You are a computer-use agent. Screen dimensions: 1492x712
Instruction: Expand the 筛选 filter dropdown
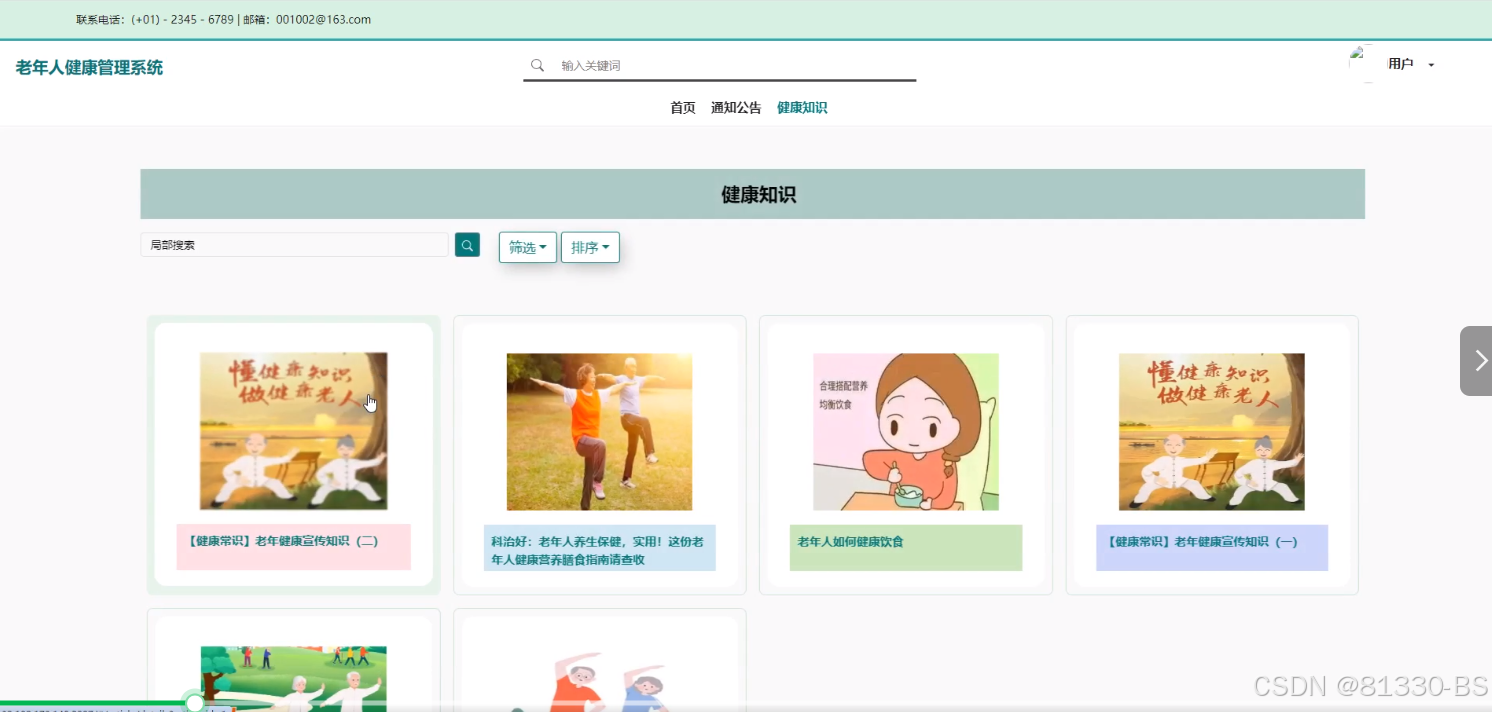point(528,247)
